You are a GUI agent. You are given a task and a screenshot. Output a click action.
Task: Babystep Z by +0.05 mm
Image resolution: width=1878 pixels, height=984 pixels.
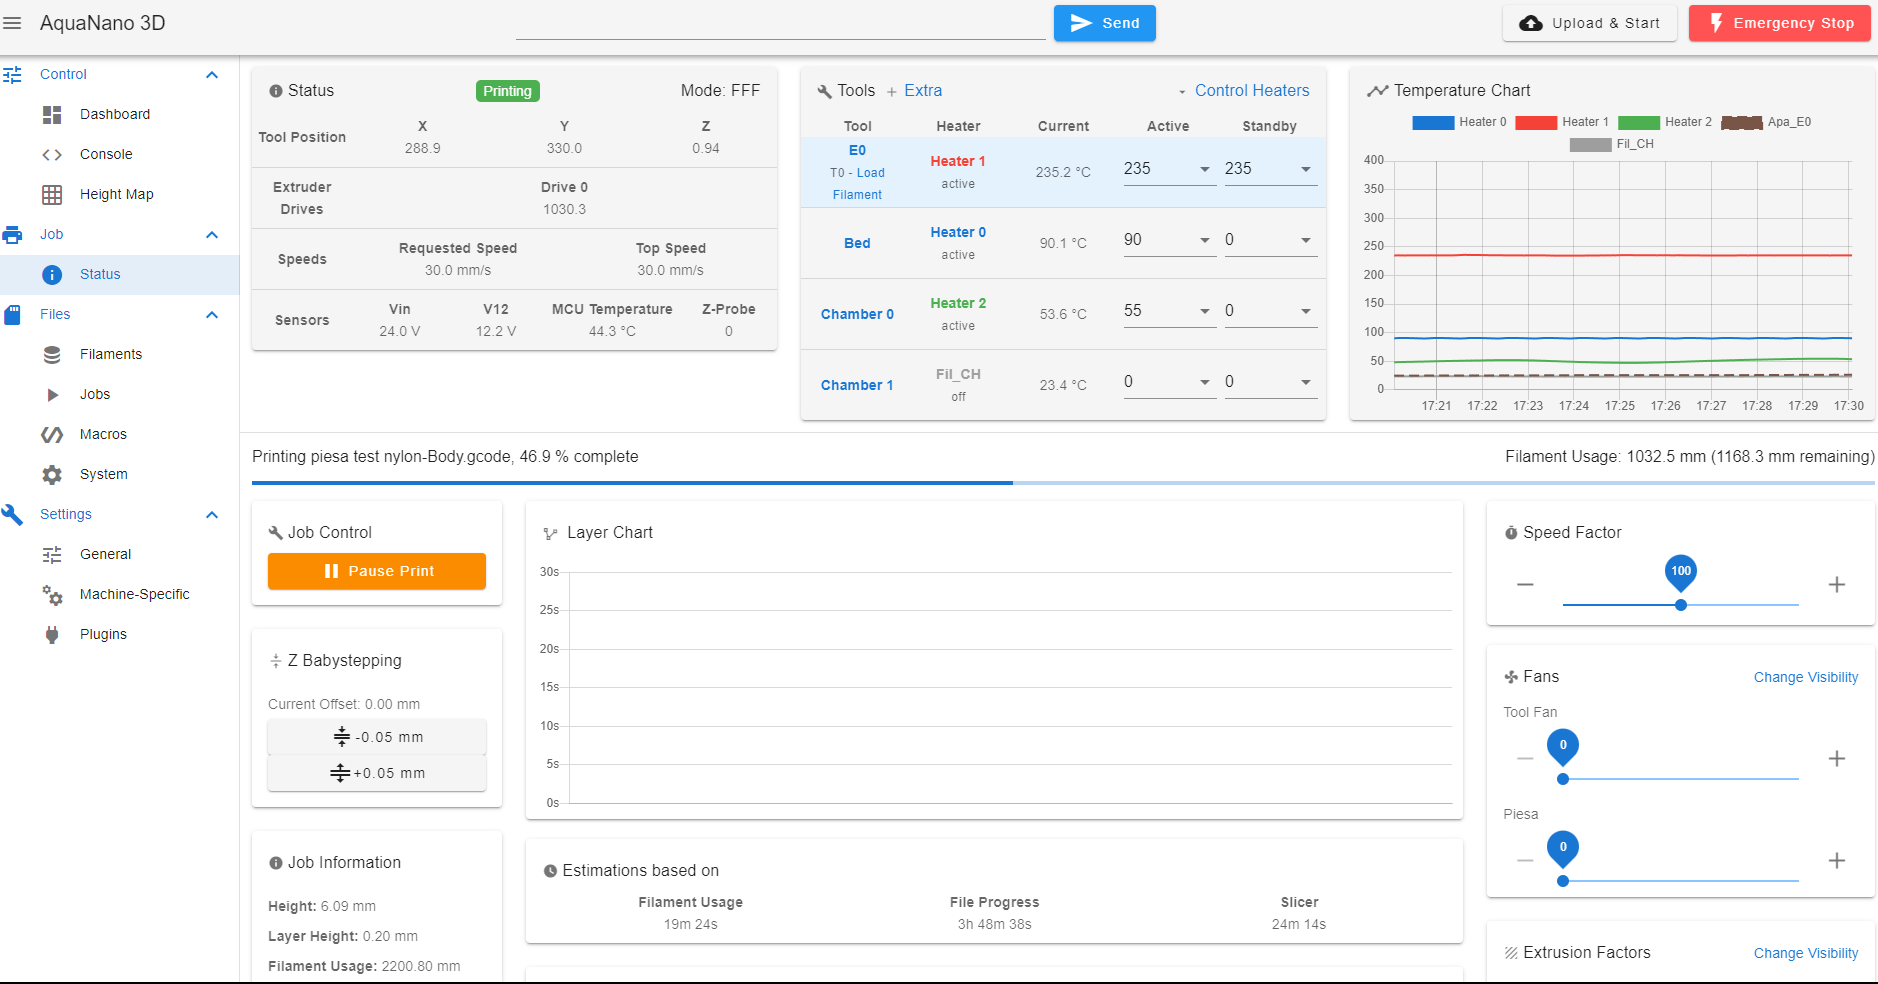pyautogui.click(x=377, y=773)
